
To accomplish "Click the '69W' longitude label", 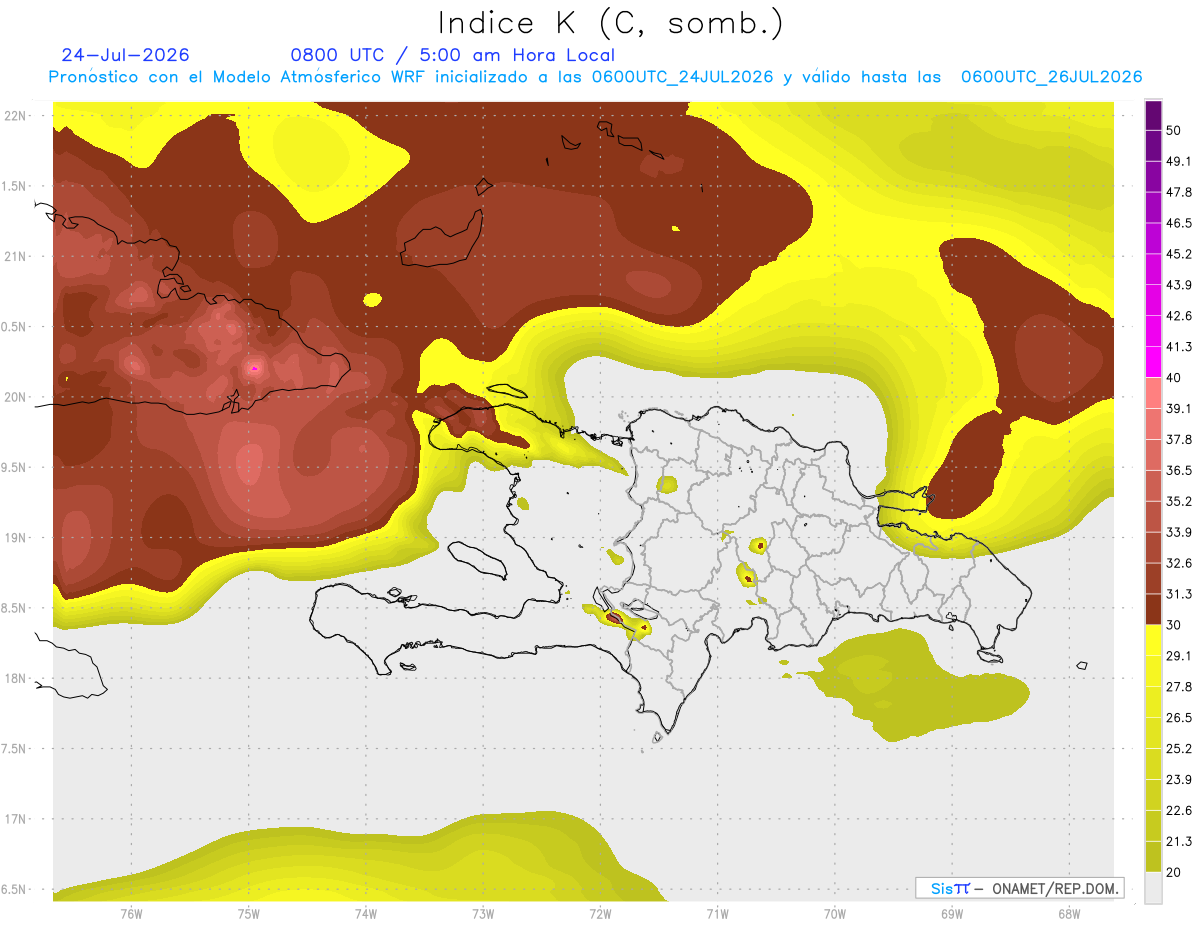I will 952,914.
